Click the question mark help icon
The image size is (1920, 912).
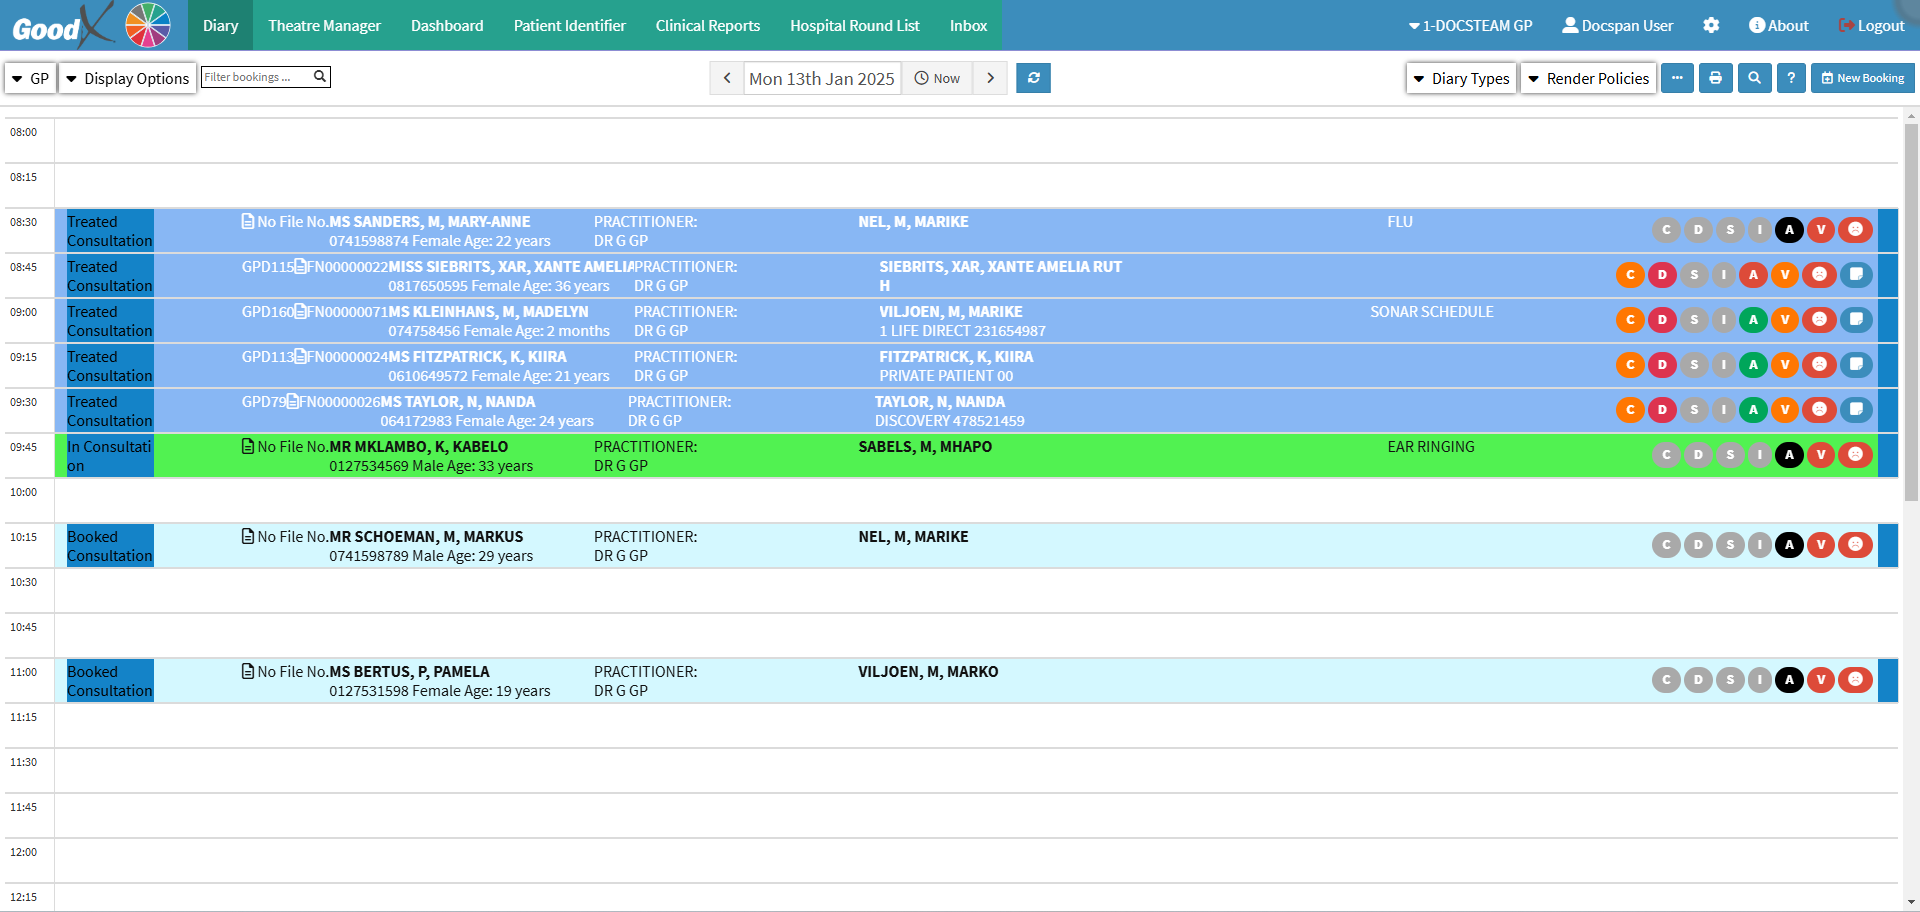1791,78
